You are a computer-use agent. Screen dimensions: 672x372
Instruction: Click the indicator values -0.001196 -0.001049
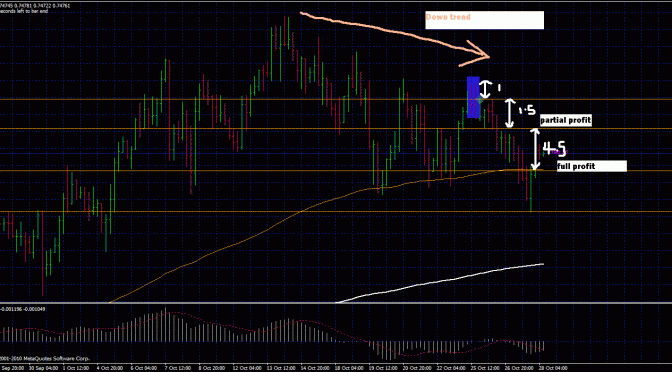click(23, 309)
